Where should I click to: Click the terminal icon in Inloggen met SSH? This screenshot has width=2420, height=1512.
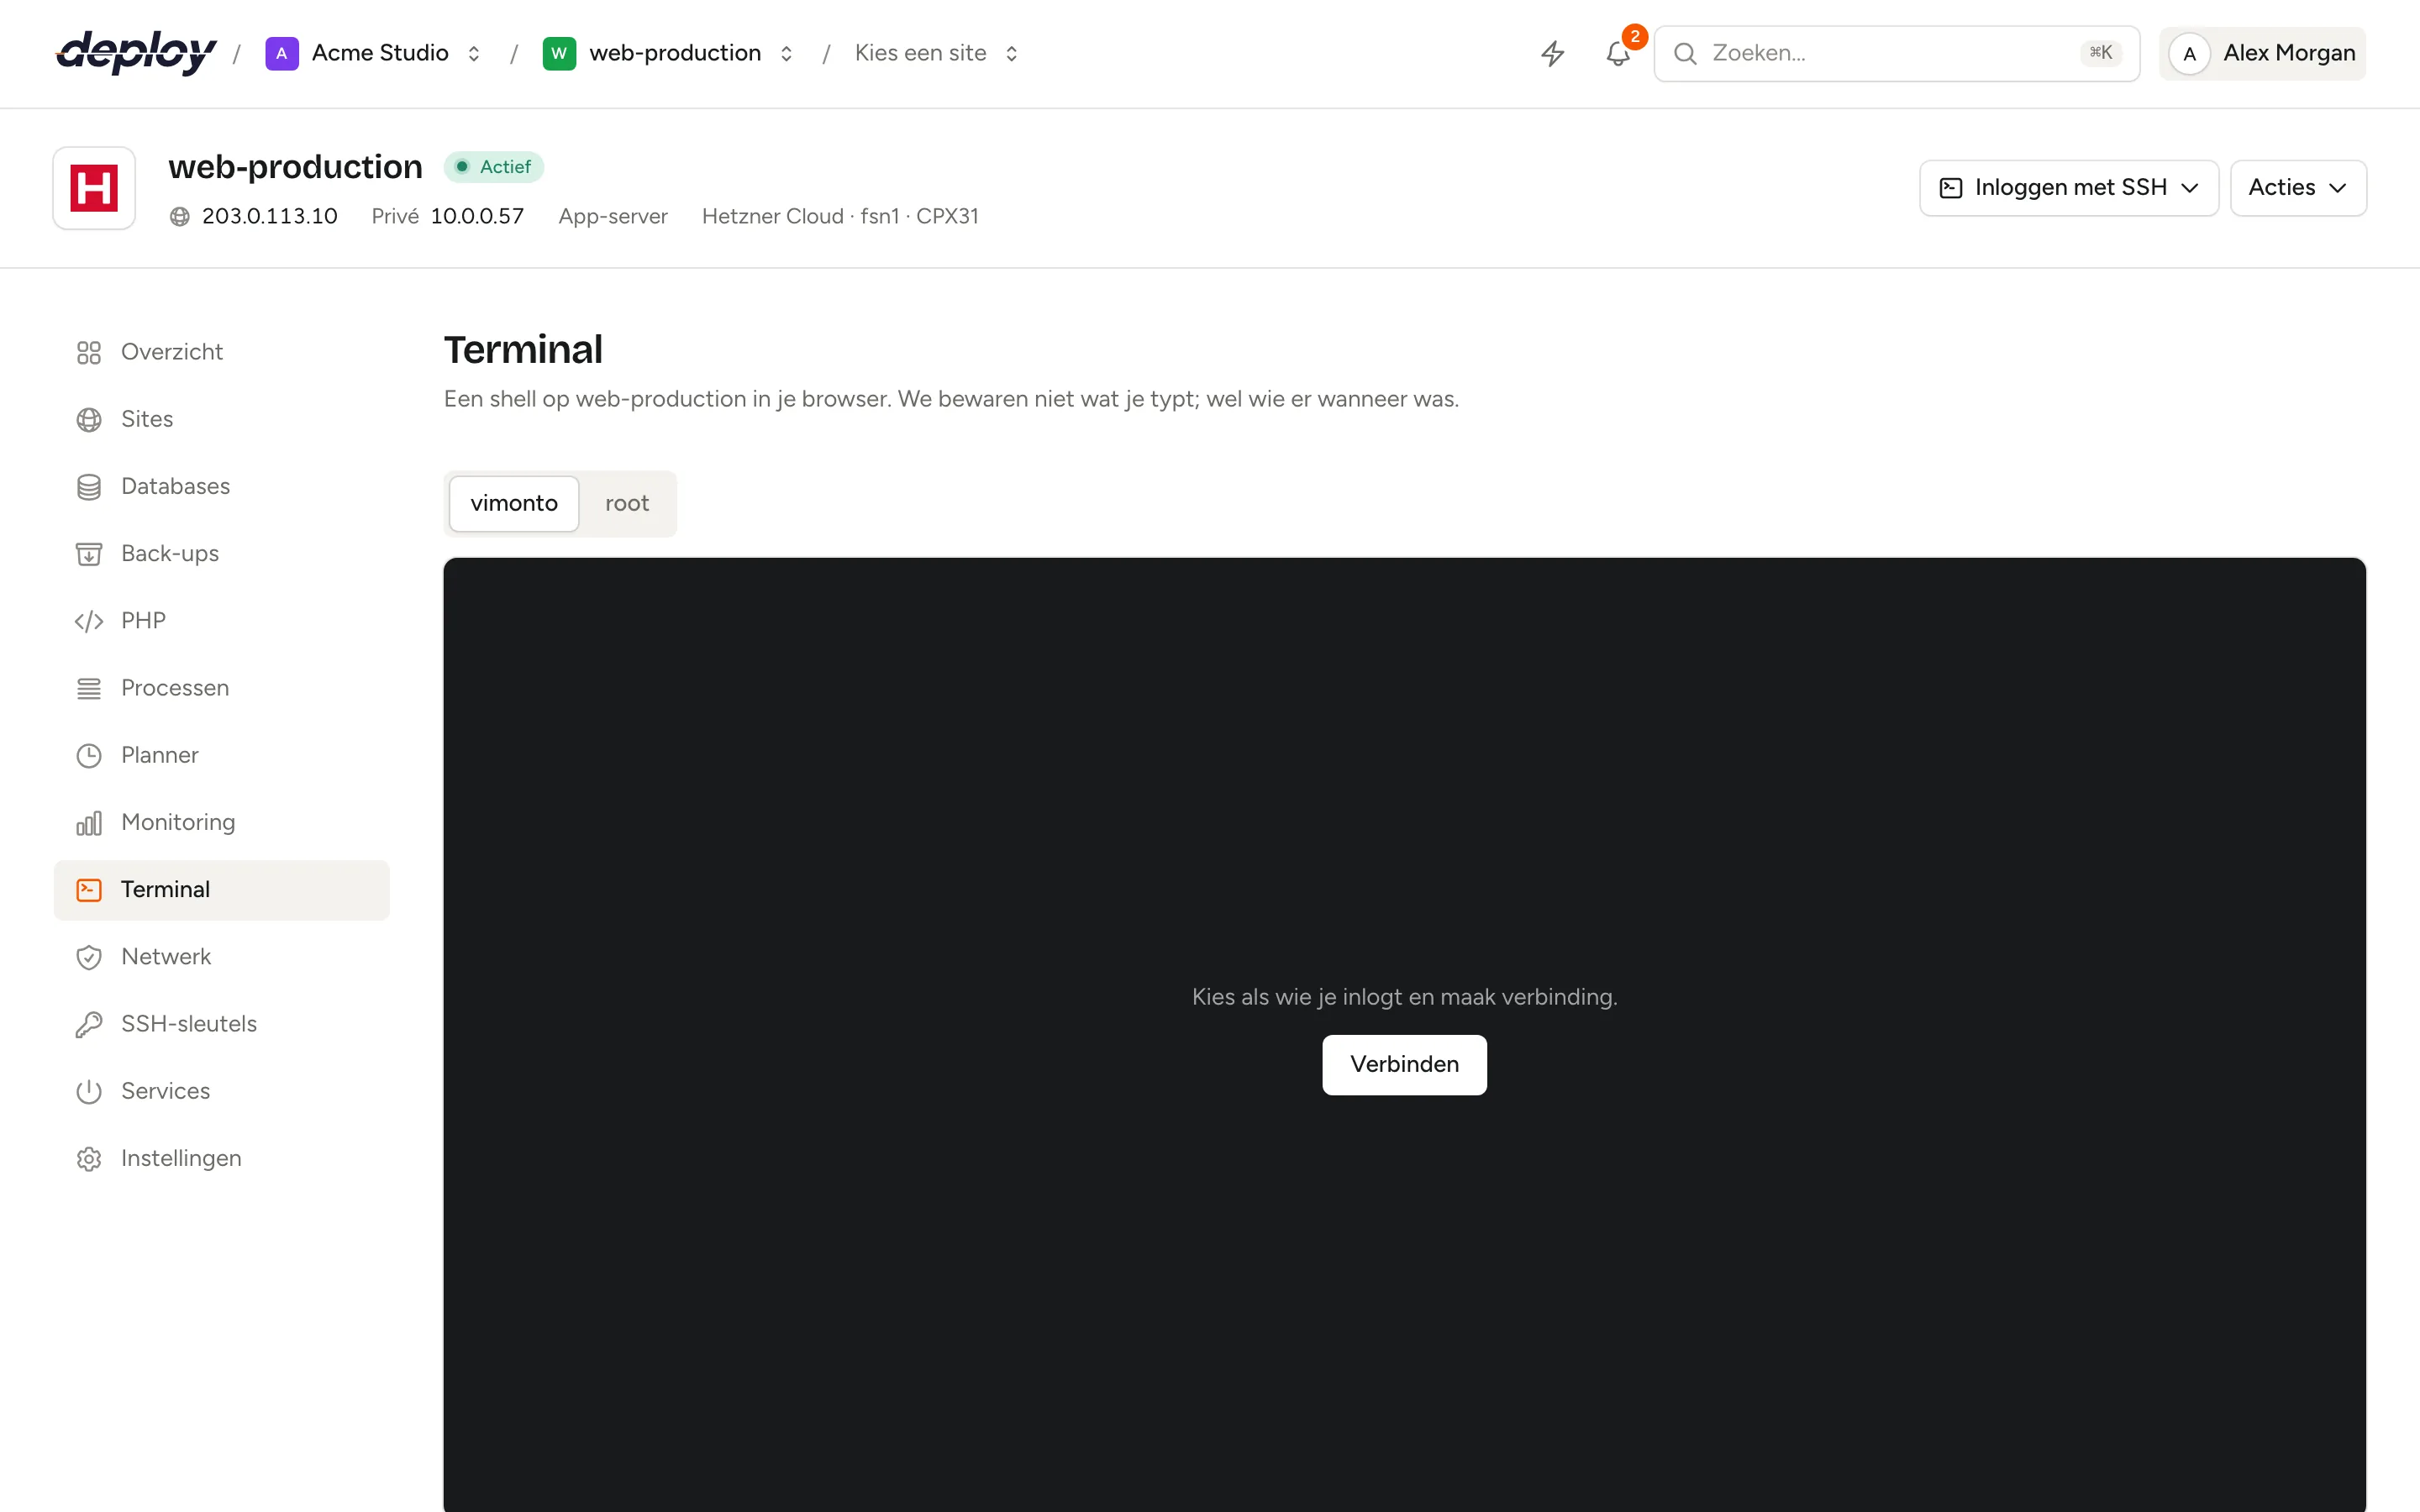(x=1950, y=188)
